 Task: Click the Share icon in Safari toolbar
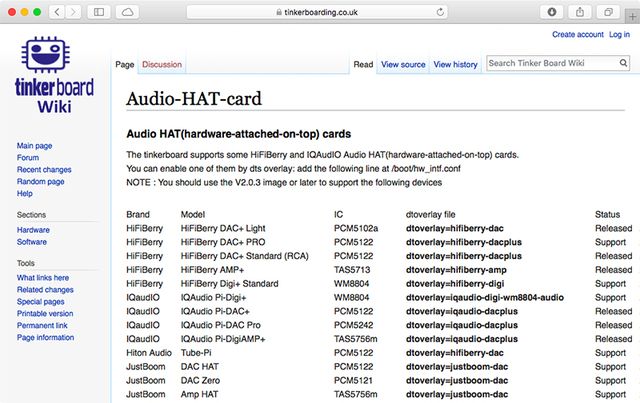tap(580, 12)
